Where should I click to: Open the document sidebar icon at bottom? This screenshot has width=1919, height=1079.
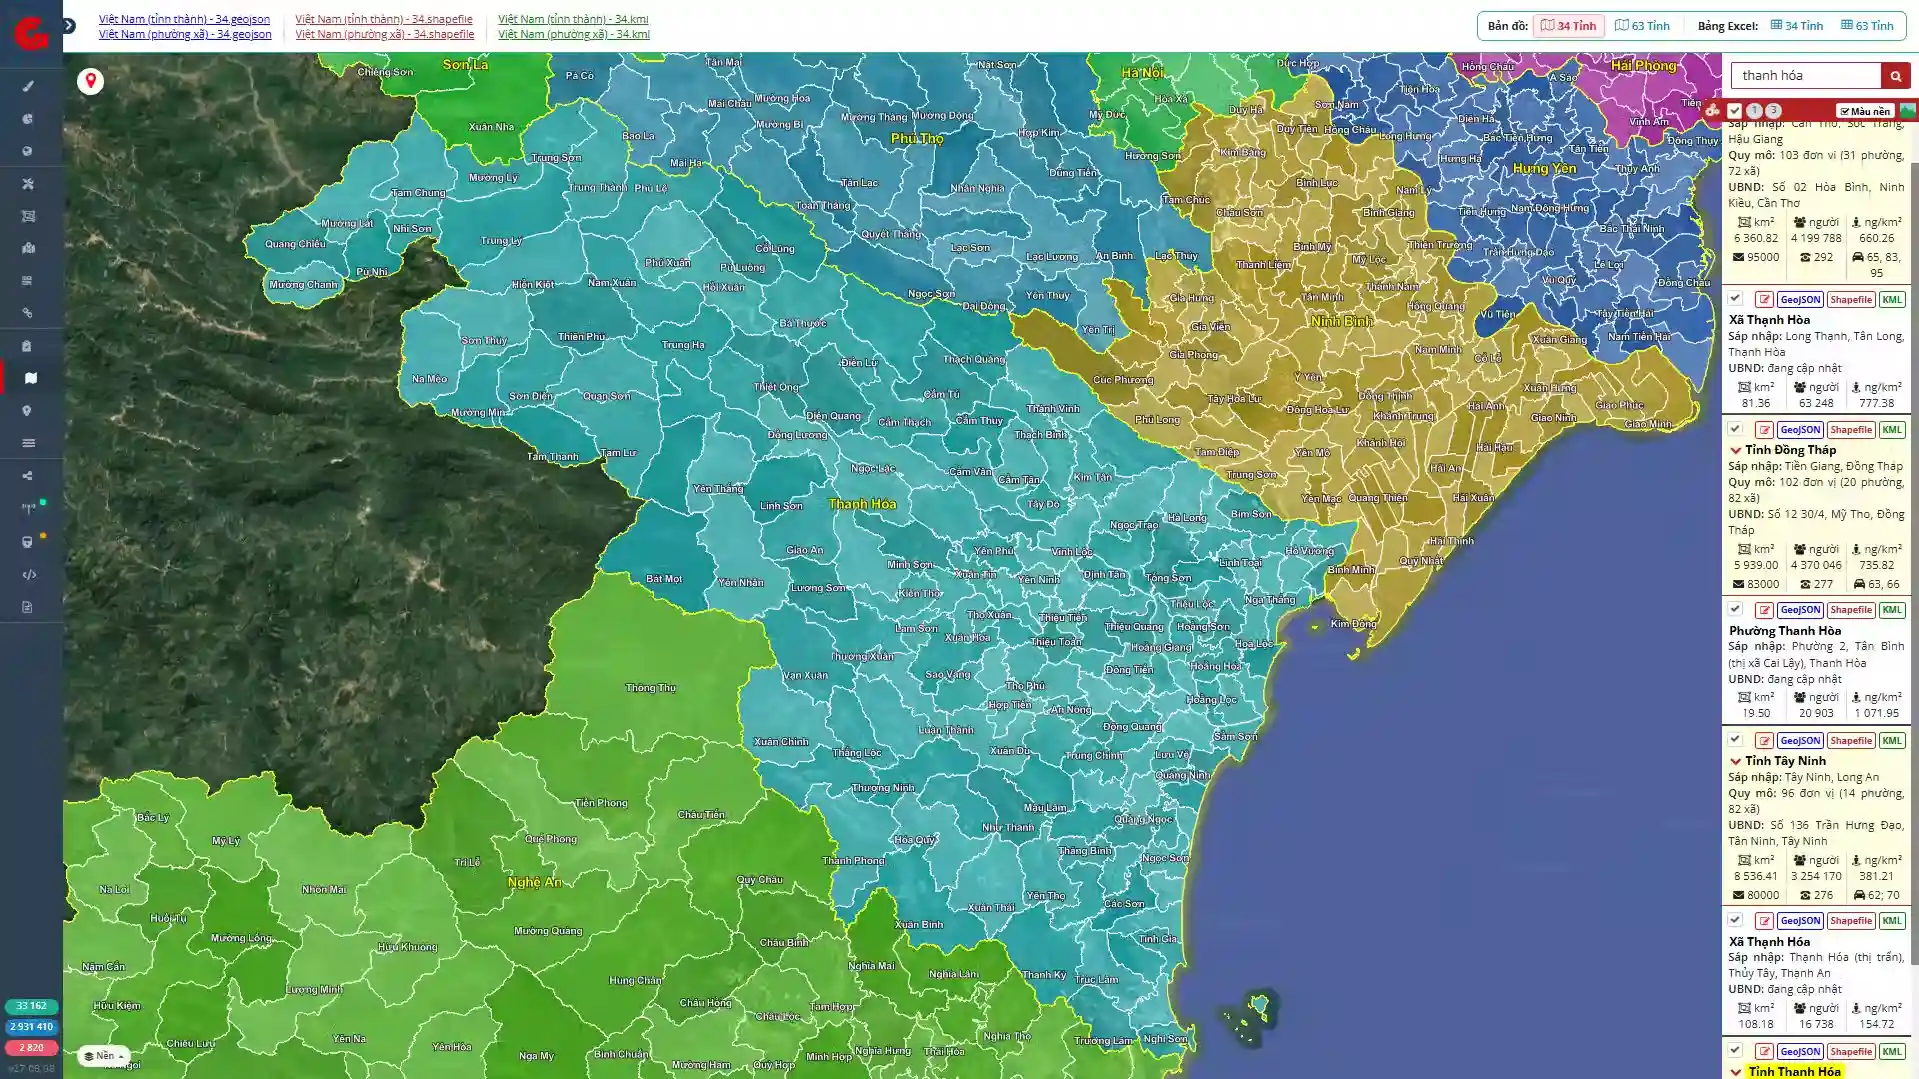click(28, 607)
